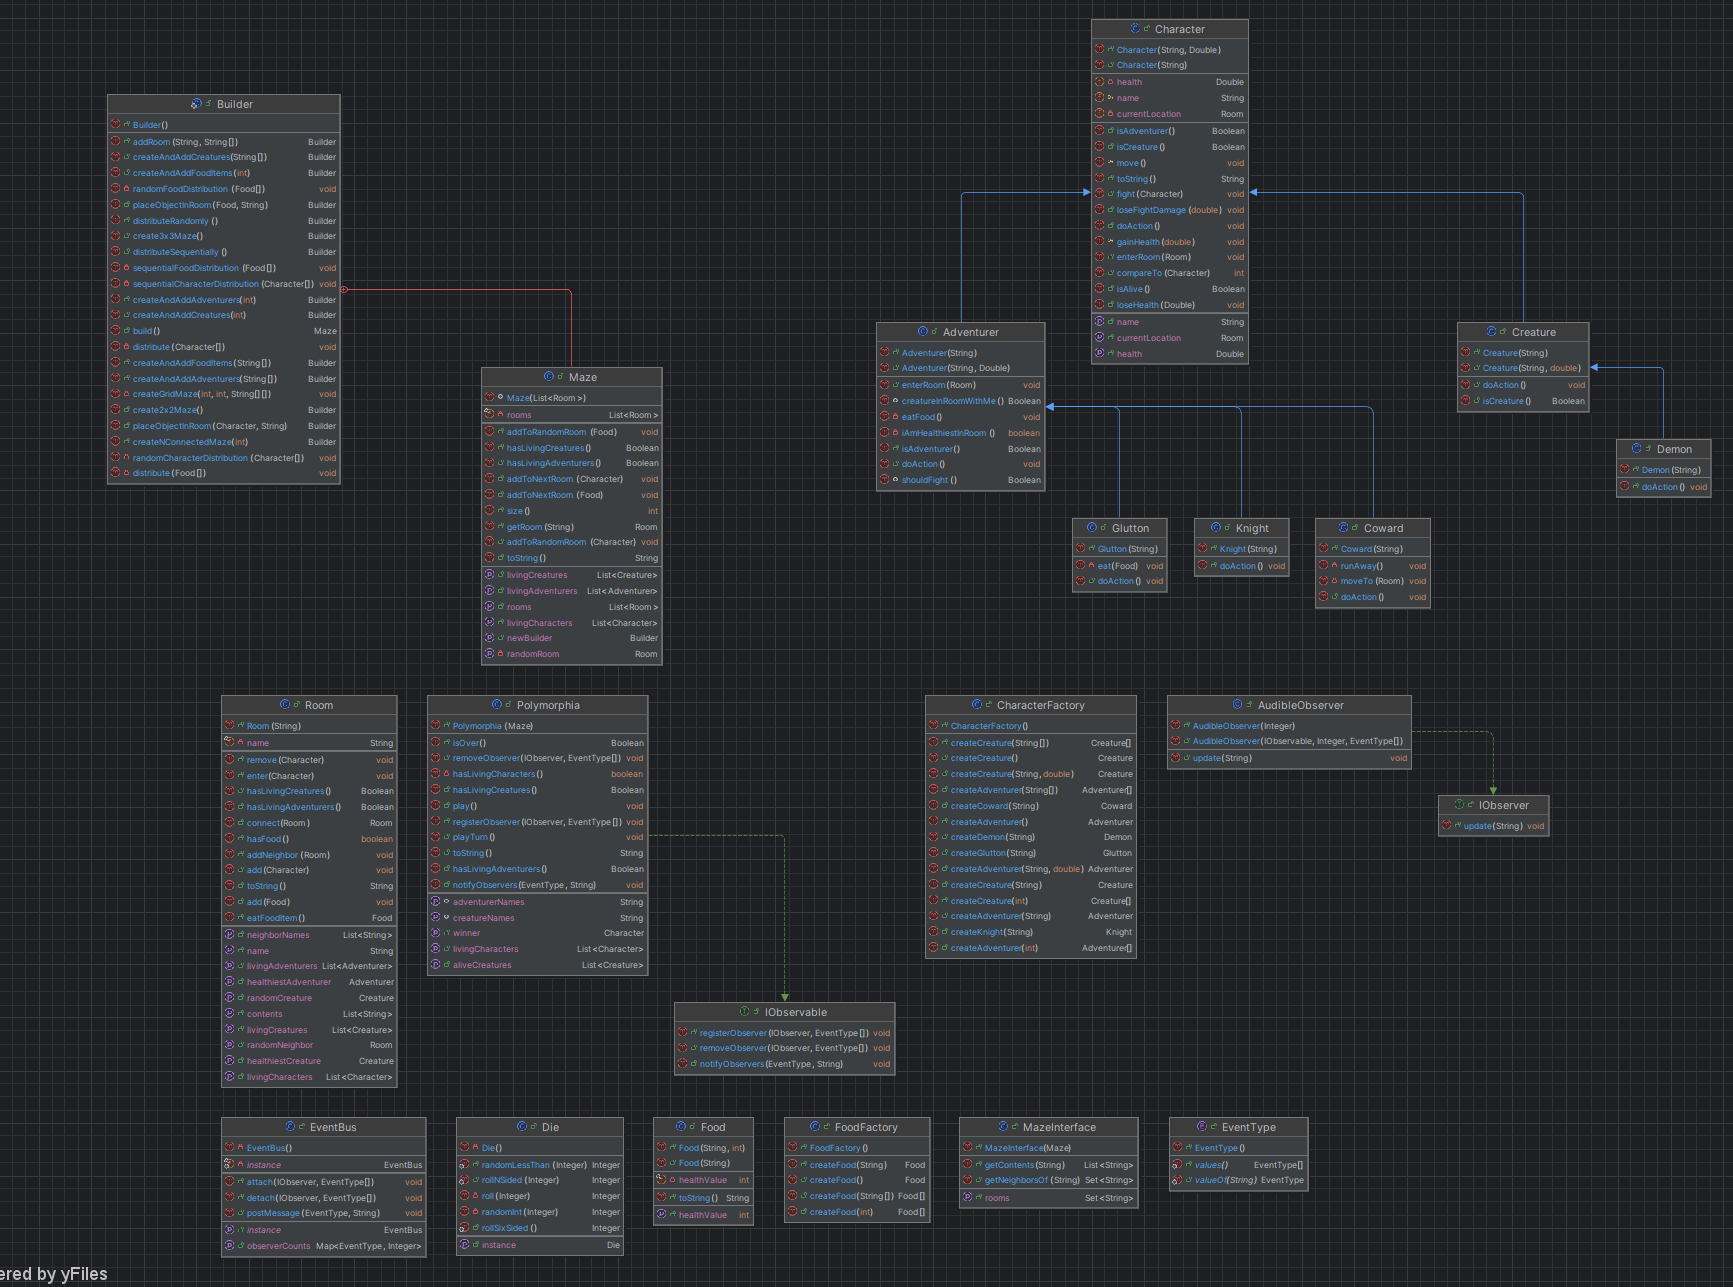
Task: Click the field icon next to observerCounts in EventBus
Action: click(232, 1246)
